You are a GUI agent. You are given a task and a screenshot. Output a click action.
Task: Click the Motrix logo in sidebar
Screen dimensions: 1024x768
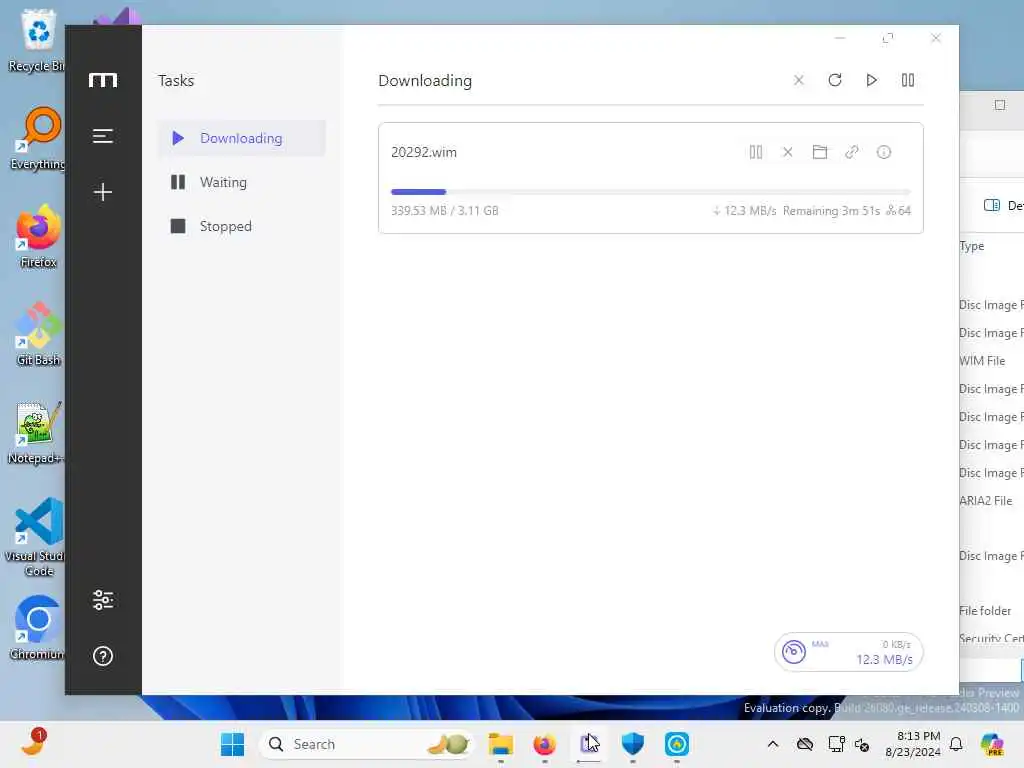[103, 80]
